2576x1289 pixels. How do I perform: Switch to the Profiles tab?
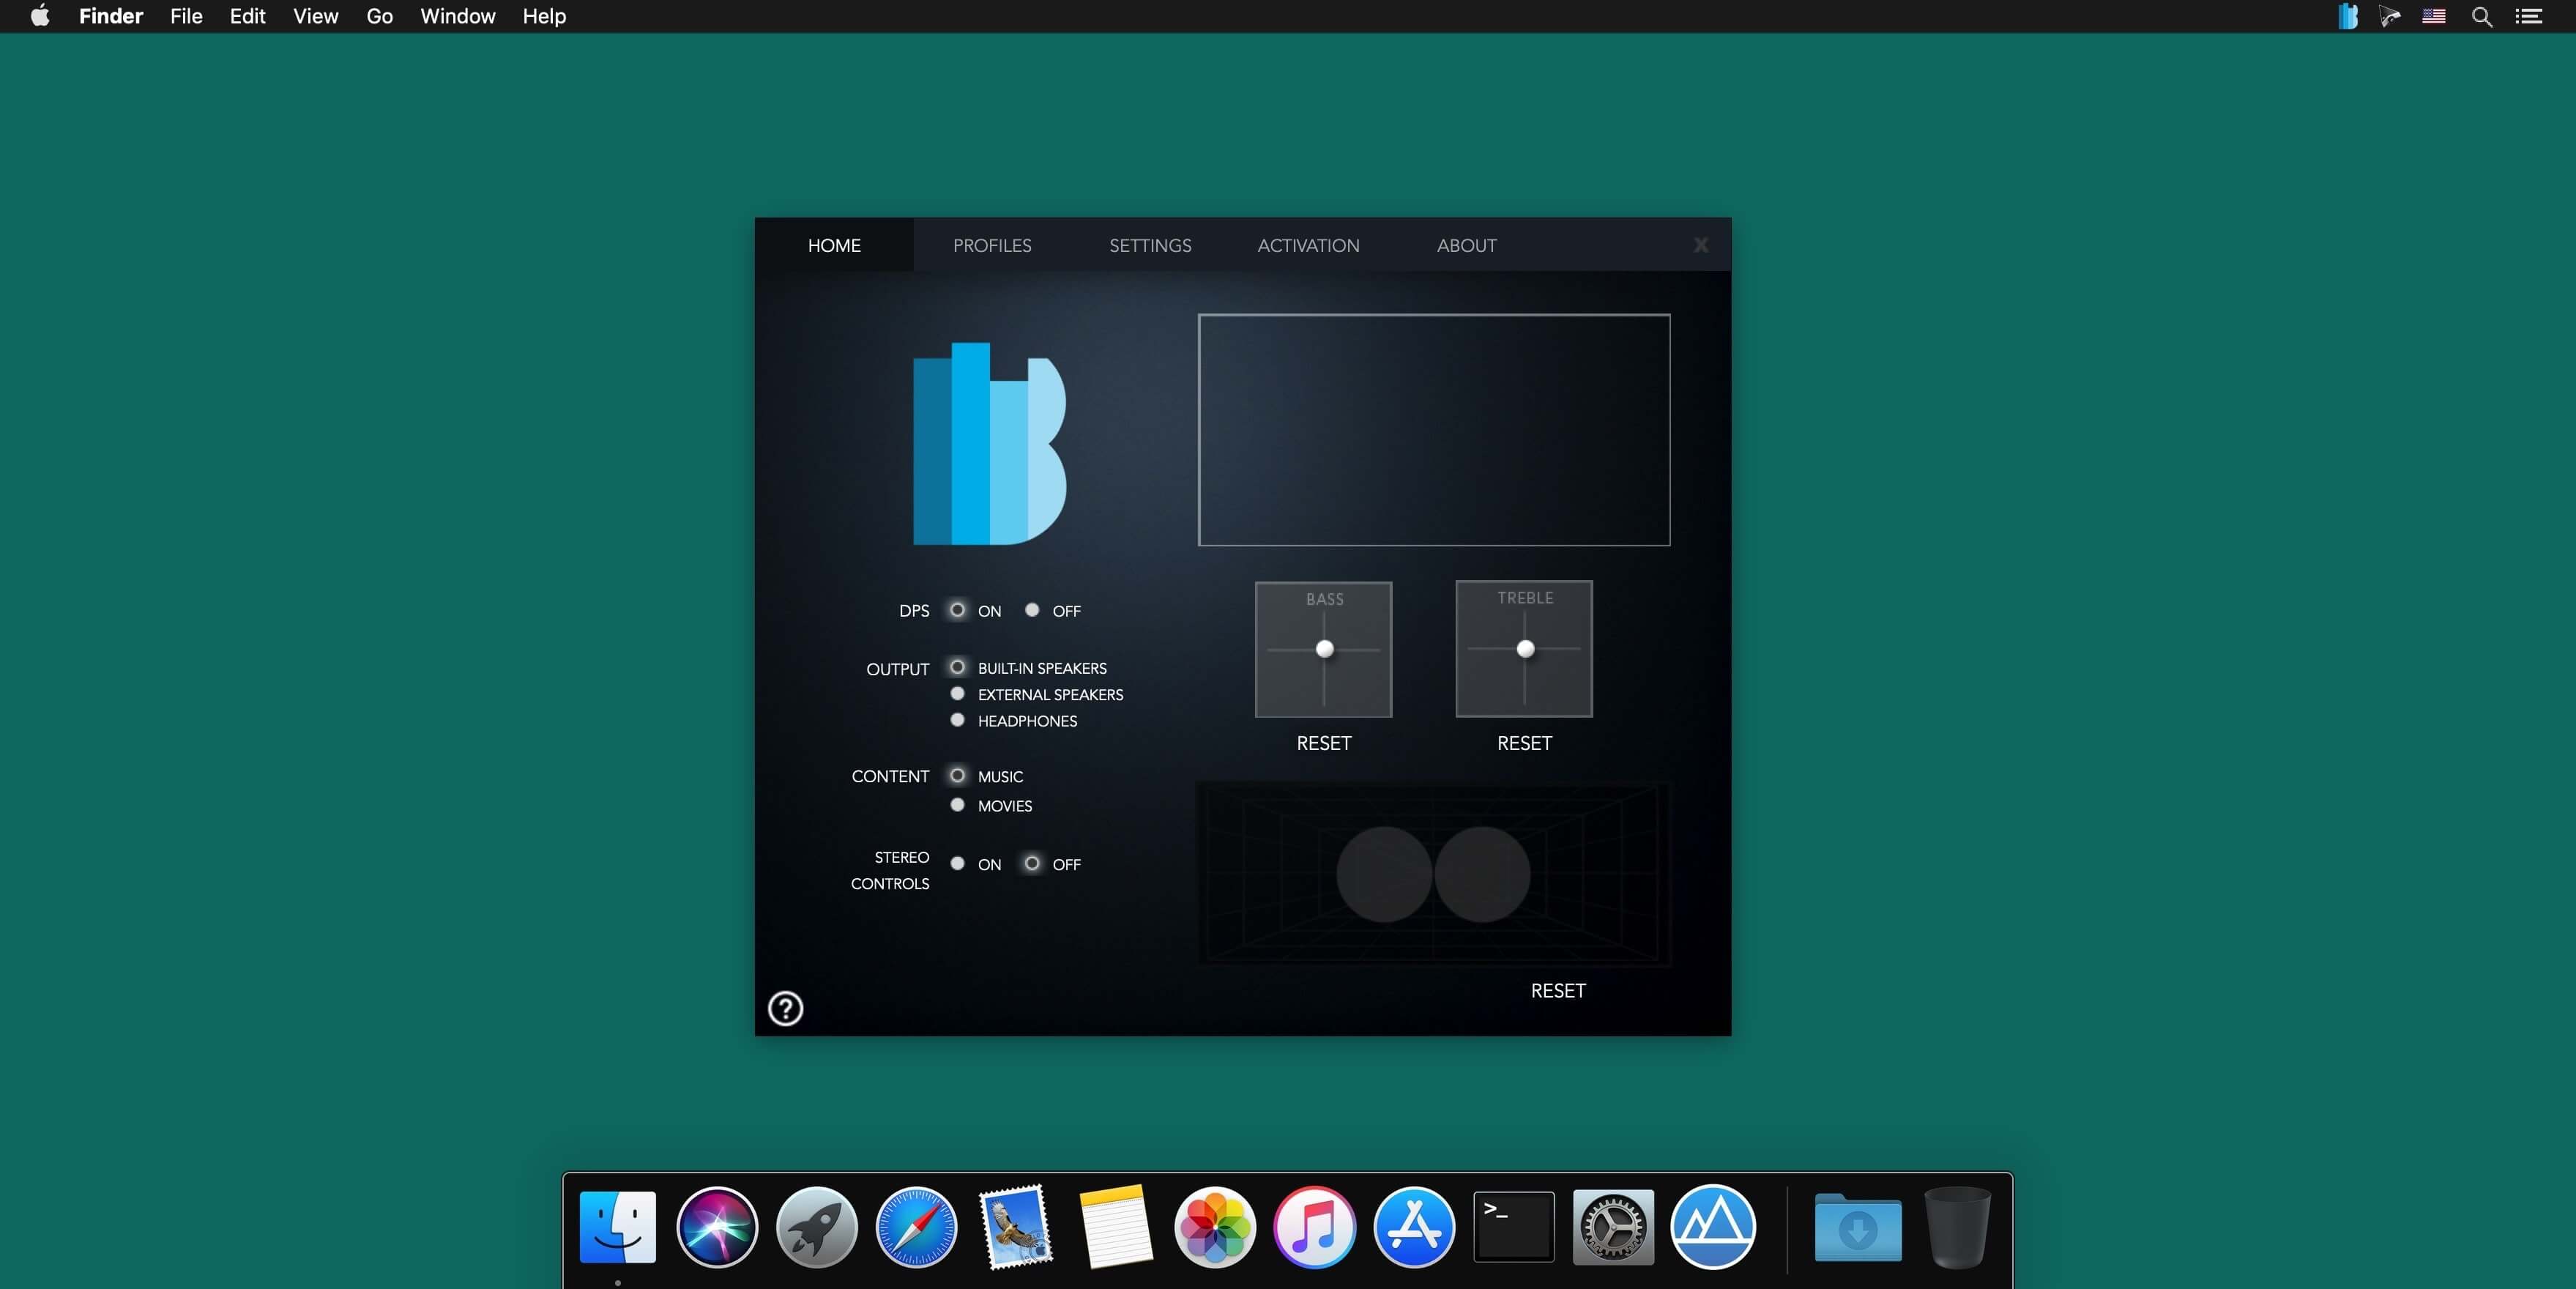click(991, 245)
